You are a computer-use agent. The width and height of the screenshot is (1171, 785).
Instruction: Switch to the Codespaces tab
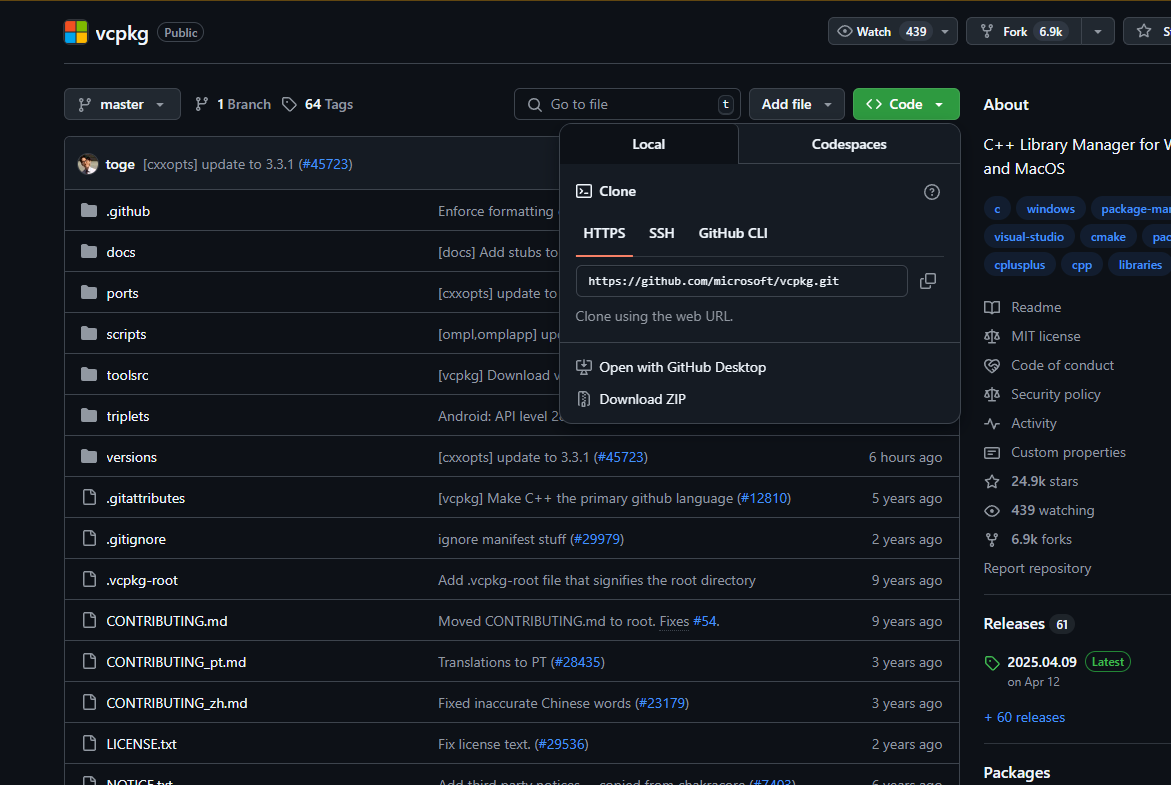click(x=848, y=144)
